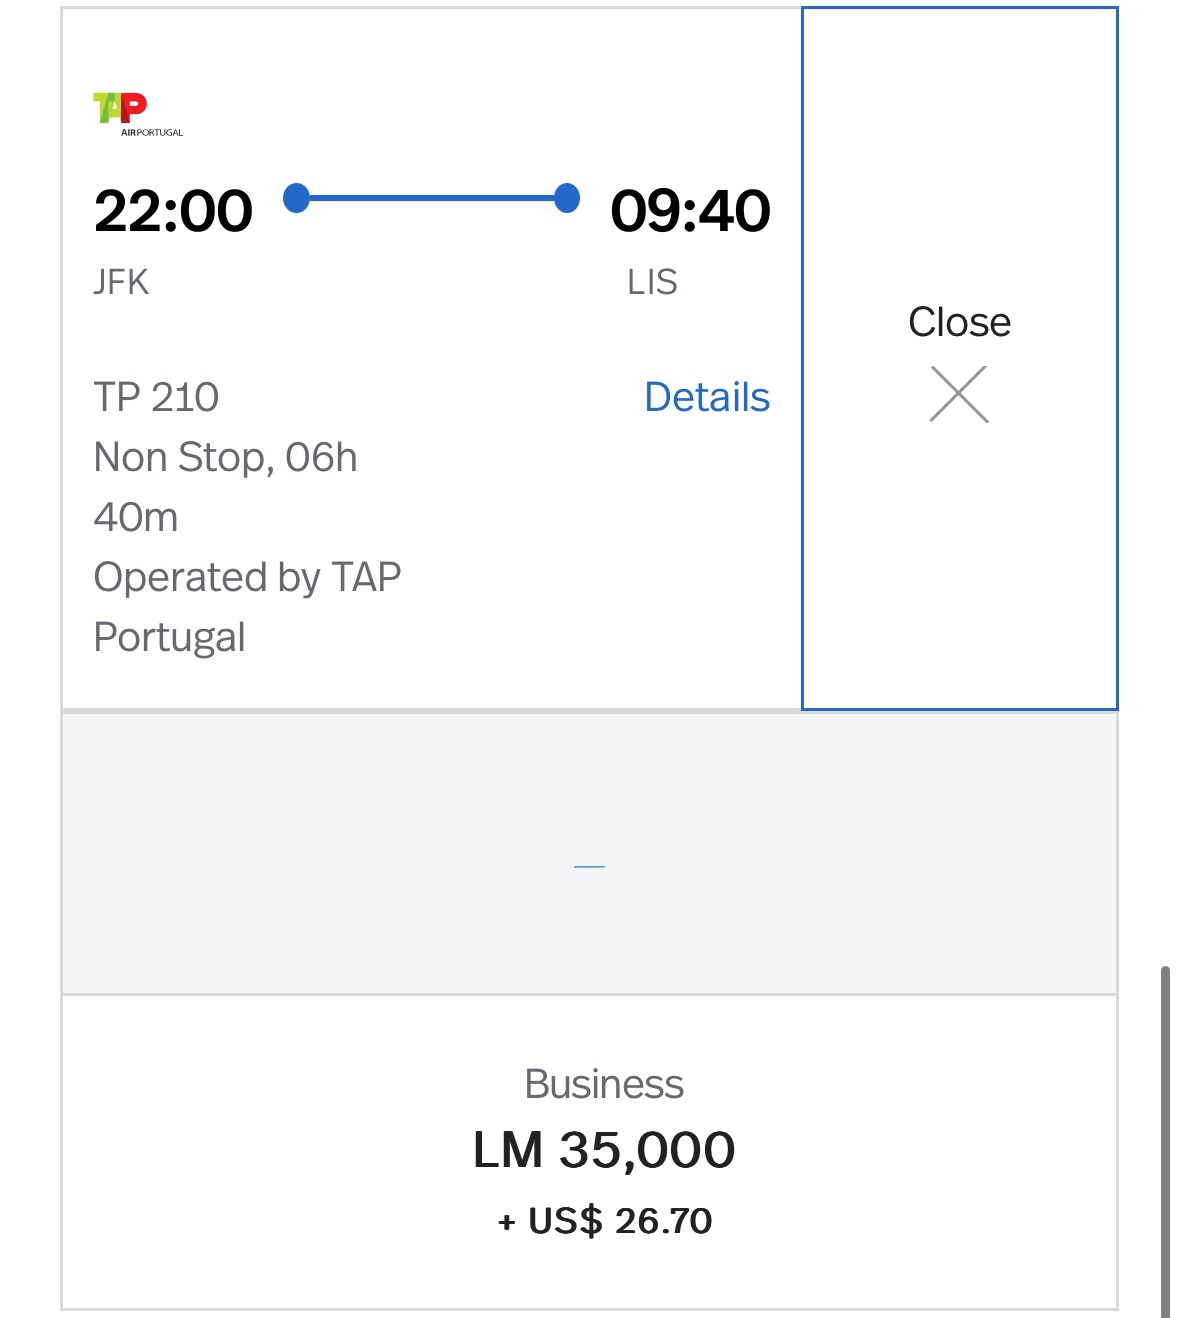The height and width of the screenshot is (1318, 1179).
Task: Click the gray X close icon
Action: 959,394
